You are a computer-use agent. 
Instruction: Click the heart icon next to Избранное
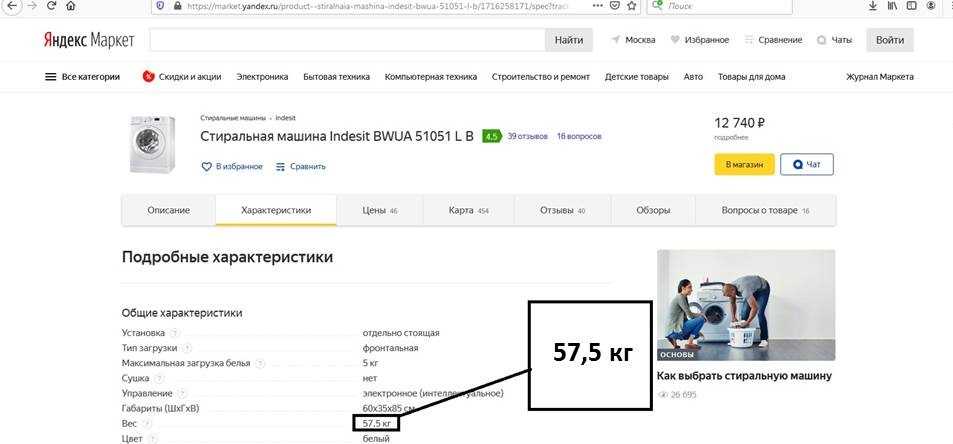click(676, 40)
